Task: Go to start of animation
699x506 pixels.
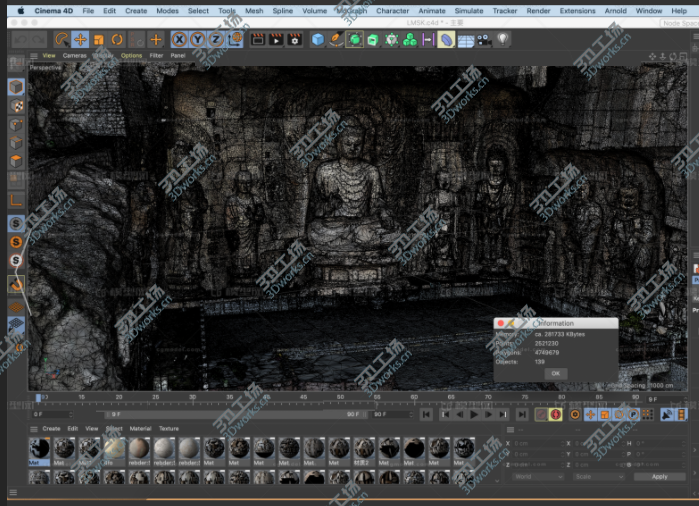Action: coord(426,415)
